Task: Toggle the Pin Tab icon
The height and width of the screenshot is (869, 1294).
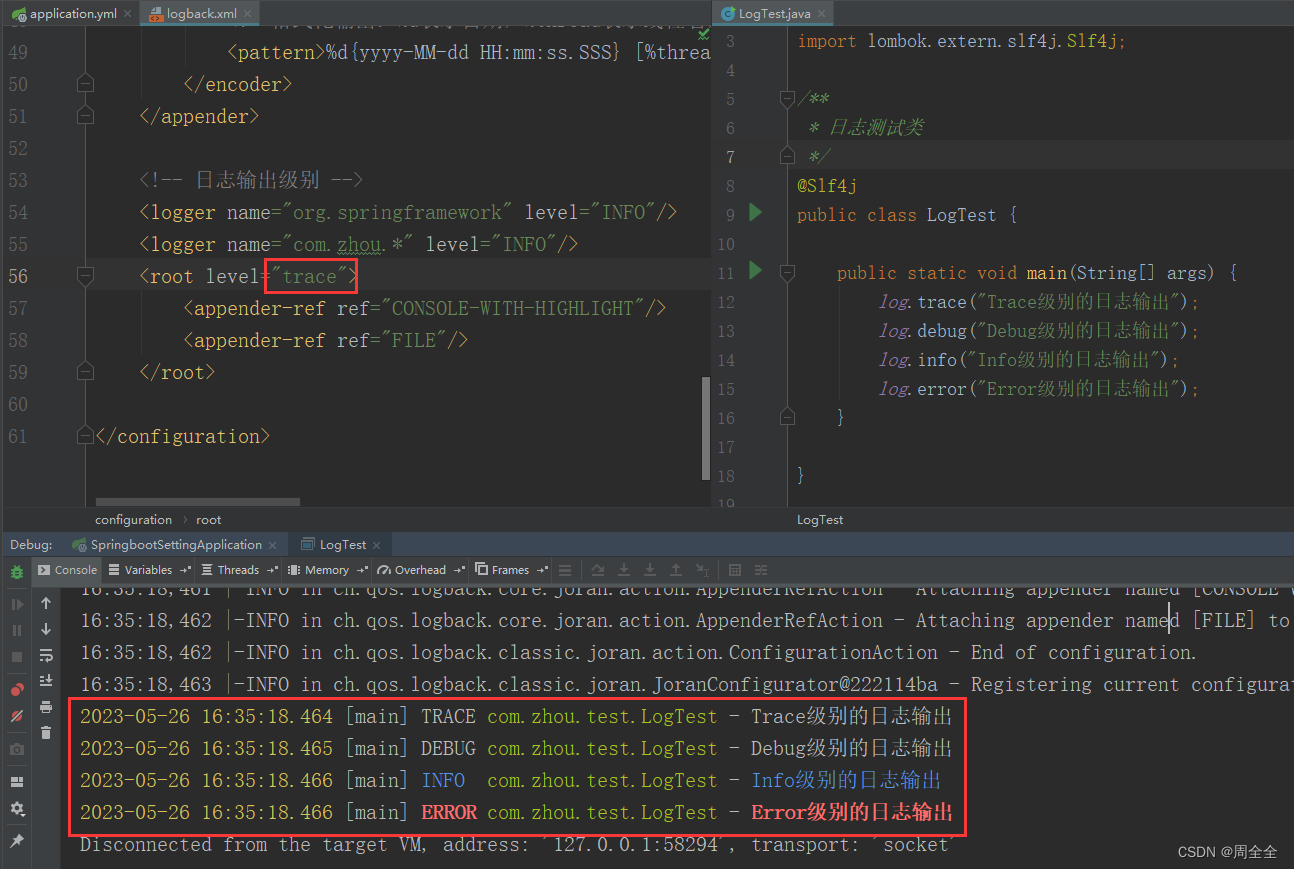Action: click(x=17, y=840)
